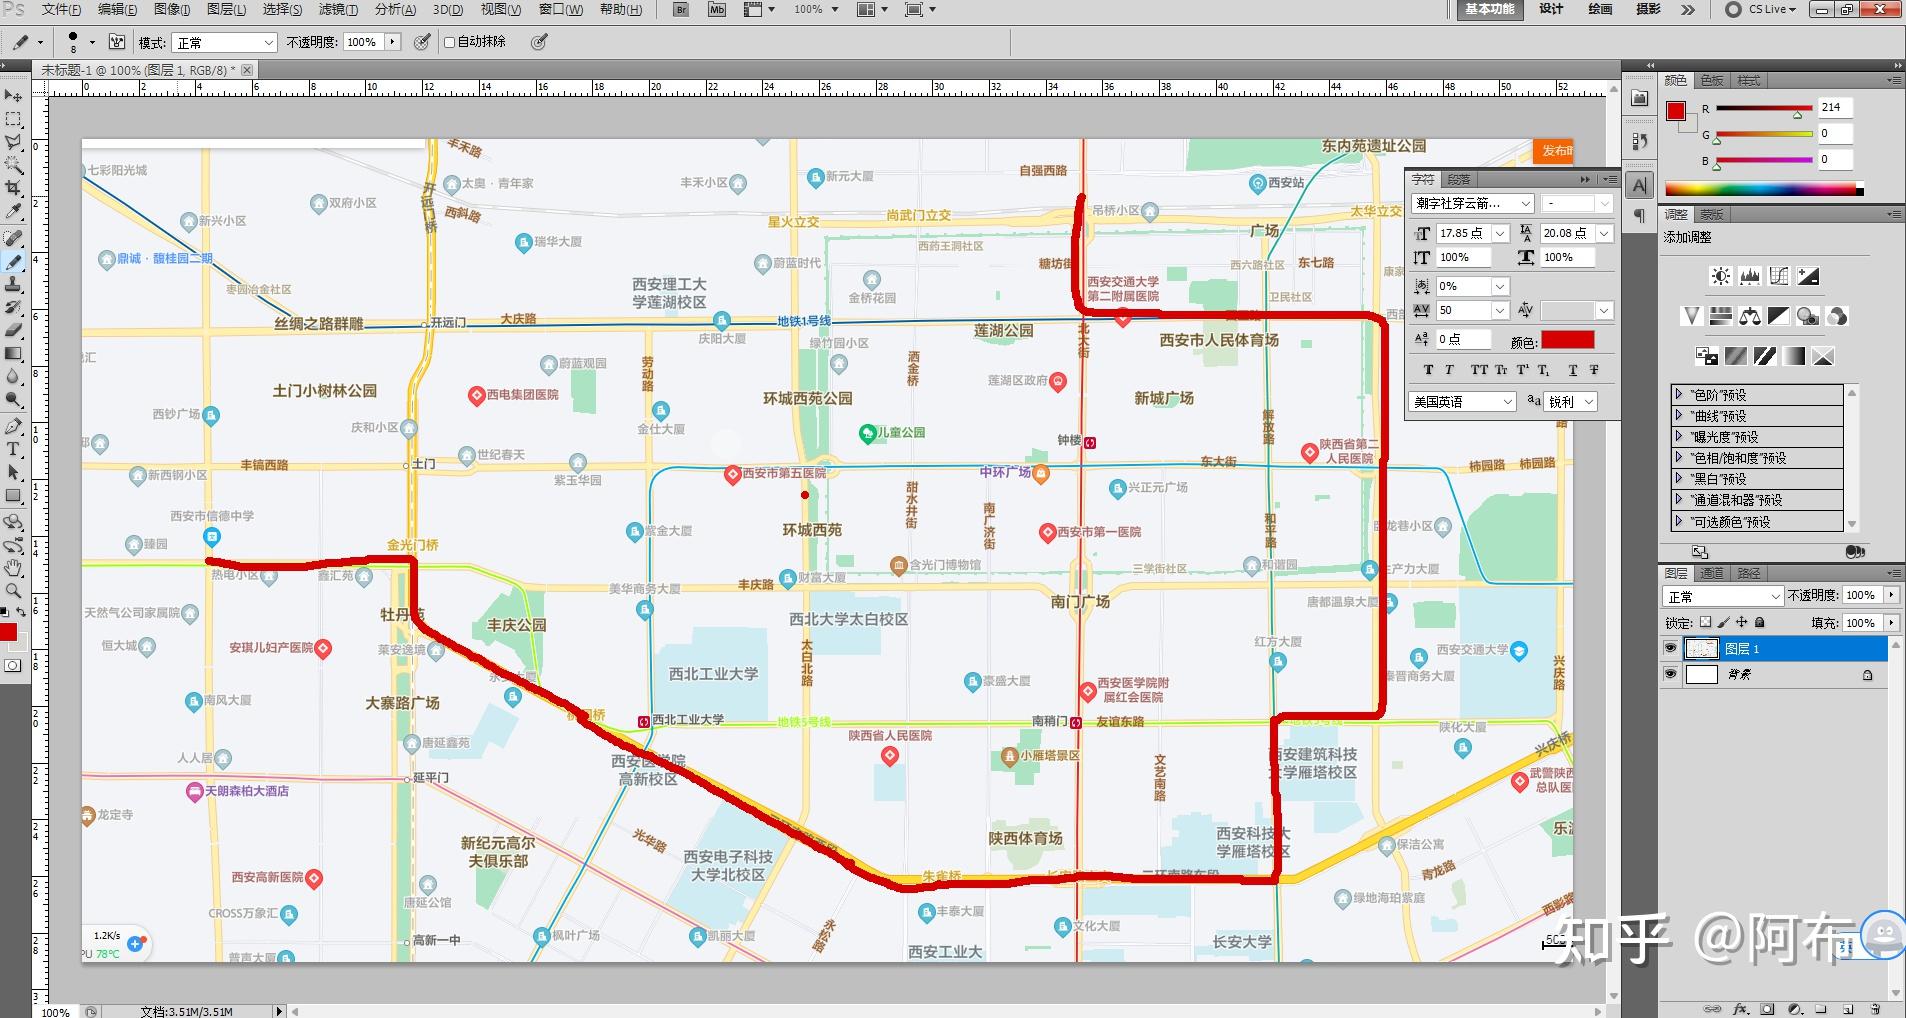
Task: Add a Brightness/Contrast adjustment
Action: pyautogui.click(x=1720, y=276)
